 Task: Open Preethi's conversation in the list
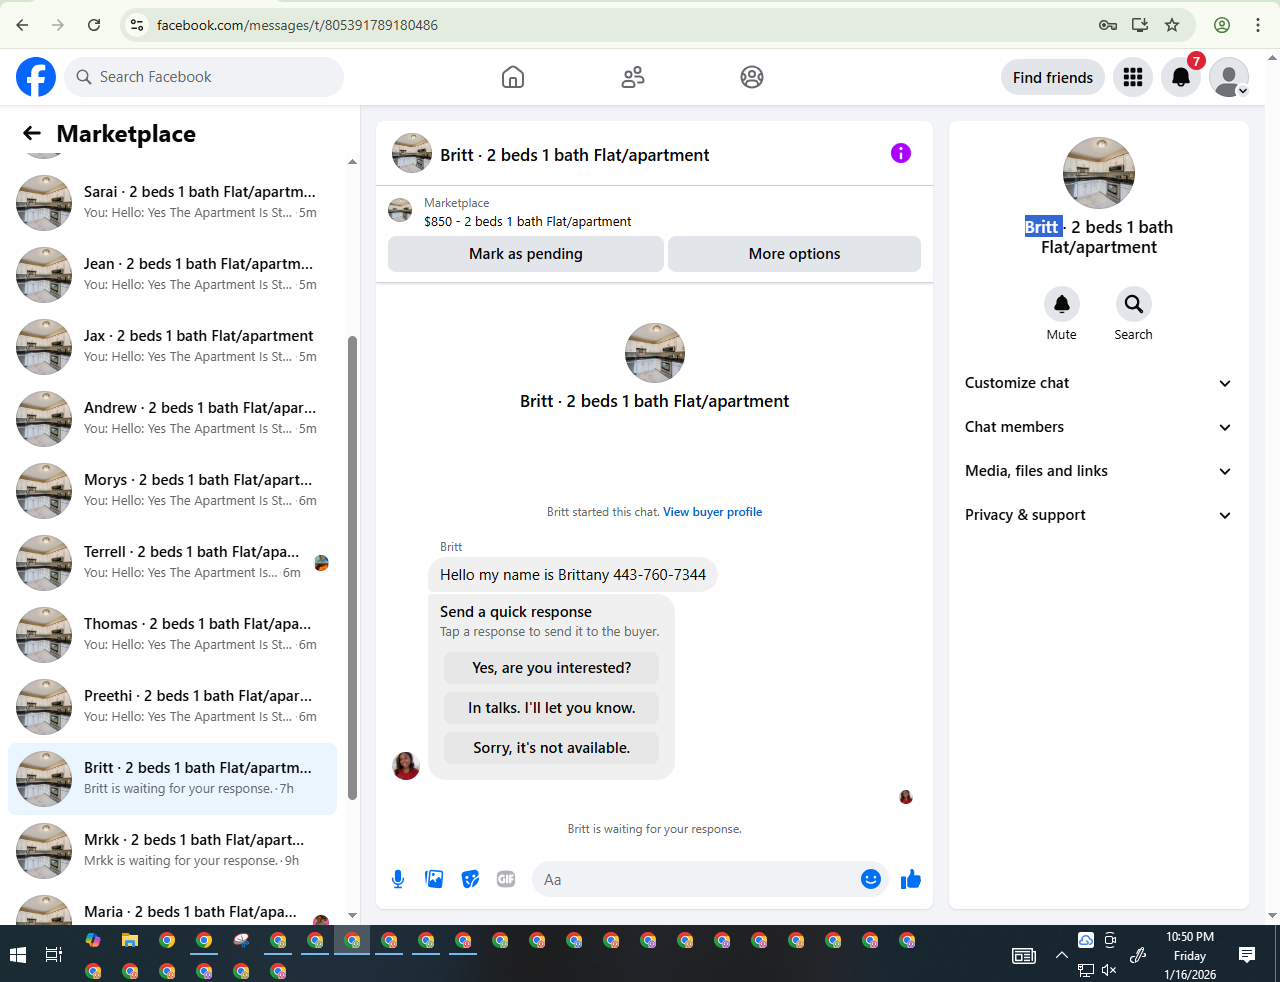pyautogui.click(x=172, y=706)
